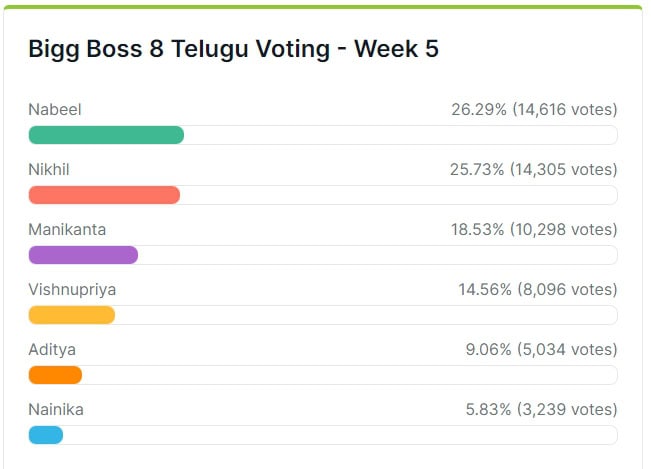Select the Nikhil option label

[x=49, y=170]
